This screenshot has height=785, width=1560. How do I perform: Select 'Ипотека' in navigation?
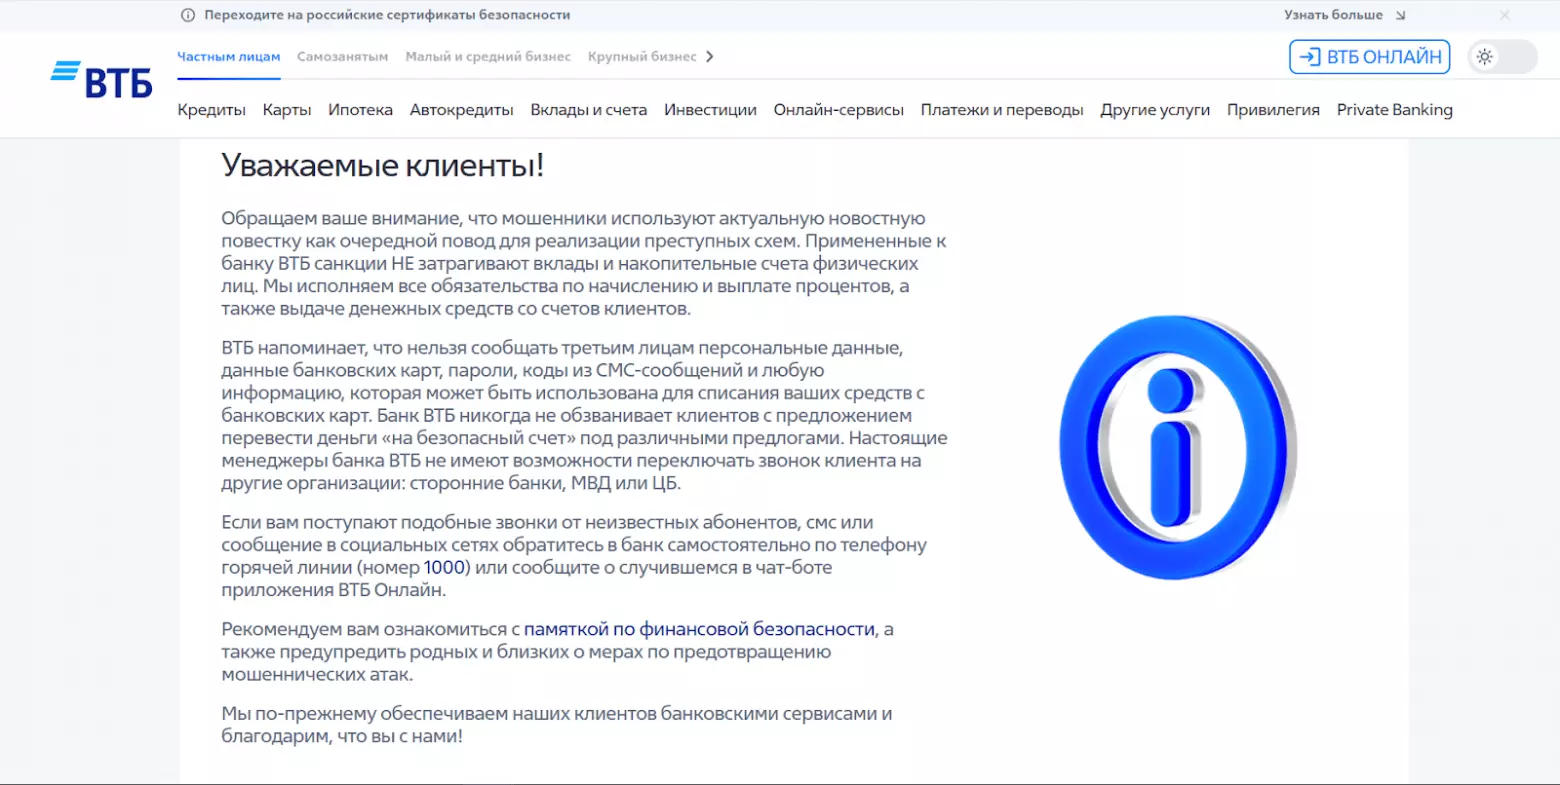[360, 110]
